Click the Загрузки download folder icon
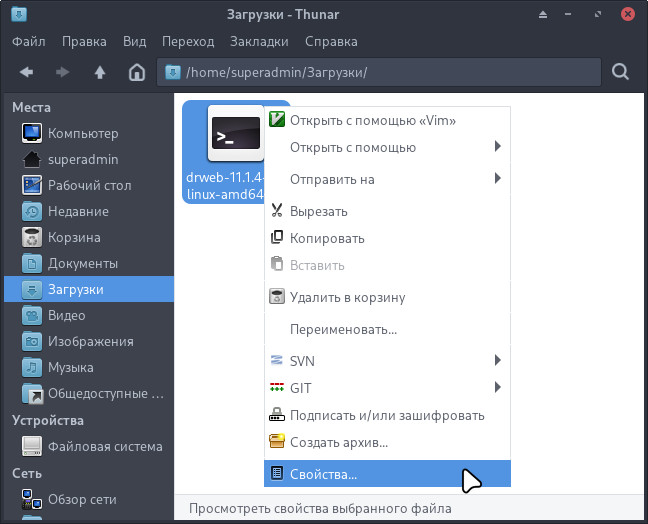Viewport: 648px width, 524px height. coord(32,289)
